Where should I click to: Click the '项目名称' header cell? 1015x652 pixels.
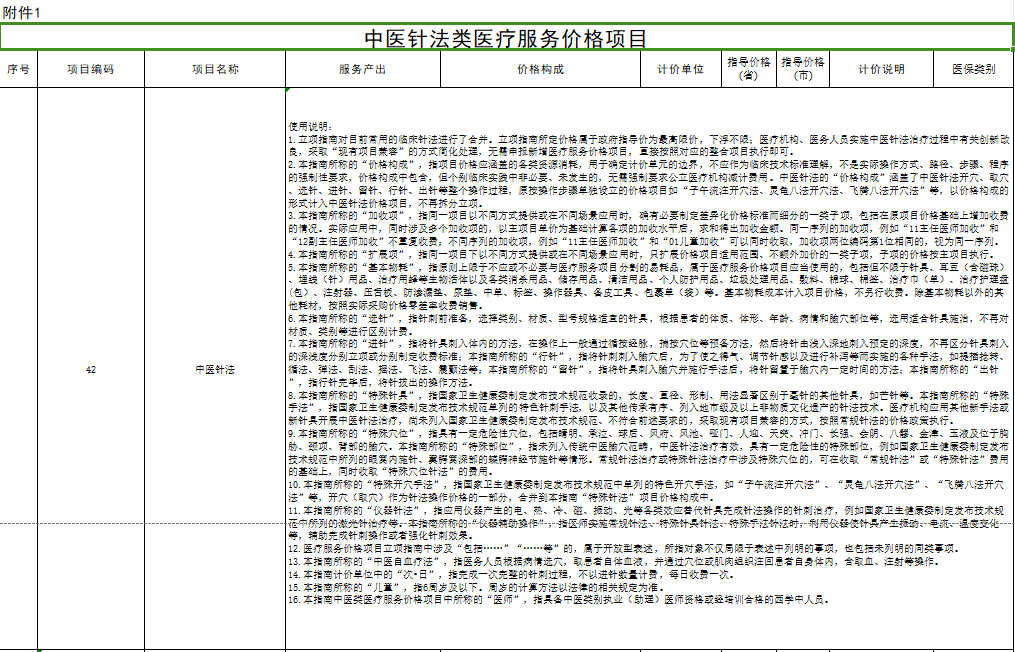click(x=215, y=69)
